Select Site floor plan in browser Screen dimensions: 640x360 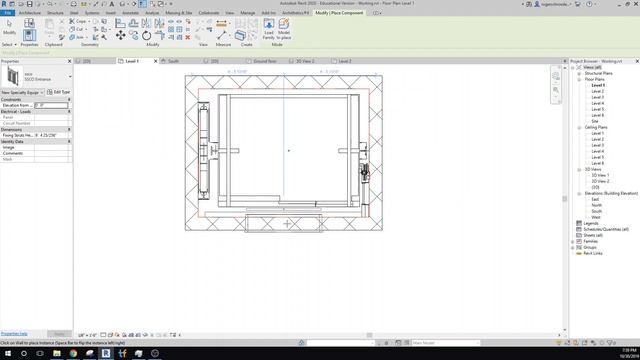[595, 121]
